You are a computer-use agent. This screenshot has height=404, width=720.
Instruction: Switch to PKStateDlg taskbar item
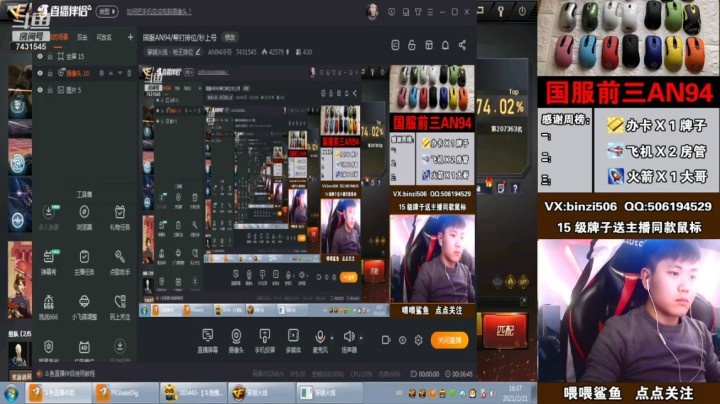tap(125, 393)
